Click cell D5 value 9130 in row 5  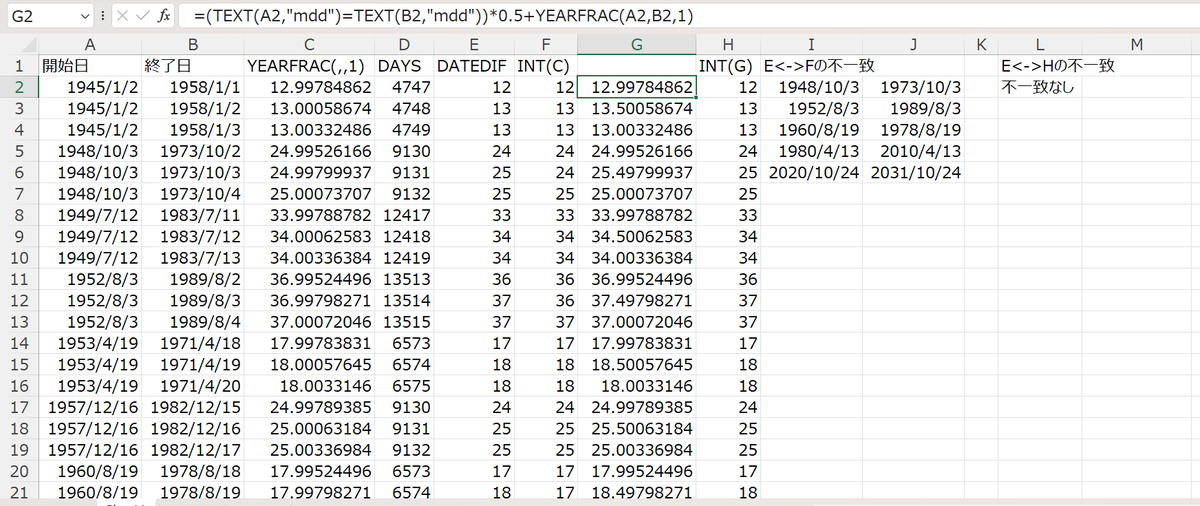(405, 152)
